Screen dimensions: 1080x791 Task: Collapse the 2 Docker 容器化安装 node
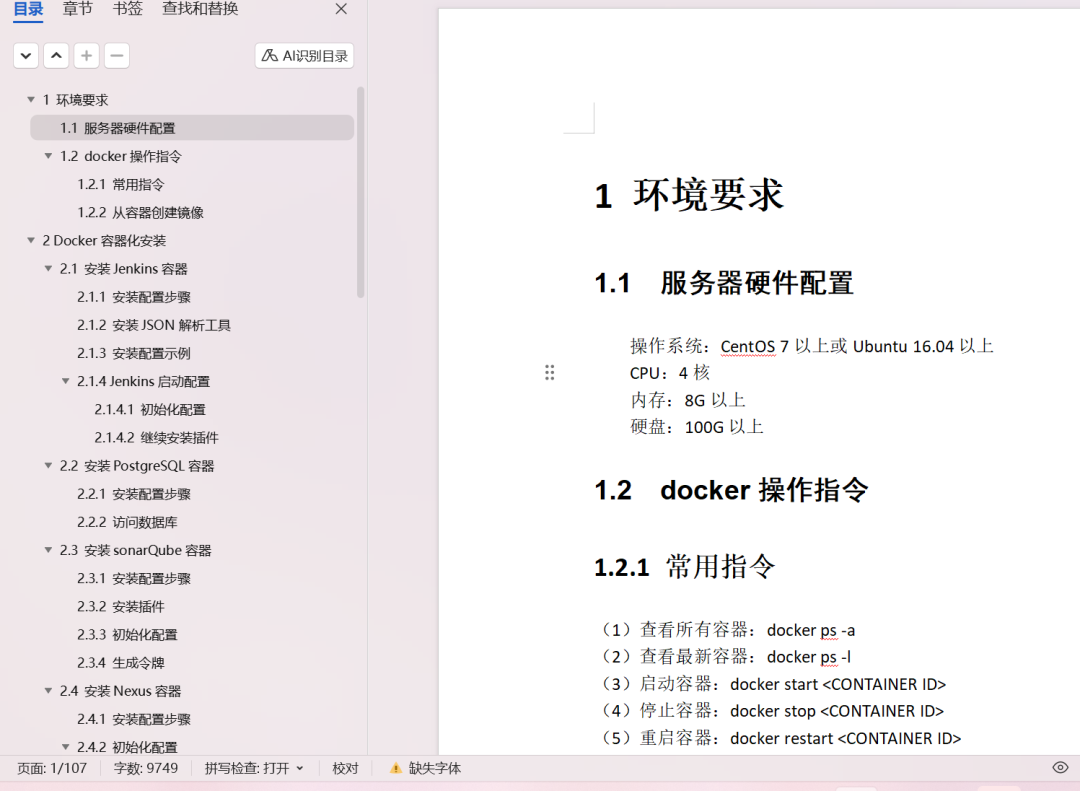tap(31, 240)
